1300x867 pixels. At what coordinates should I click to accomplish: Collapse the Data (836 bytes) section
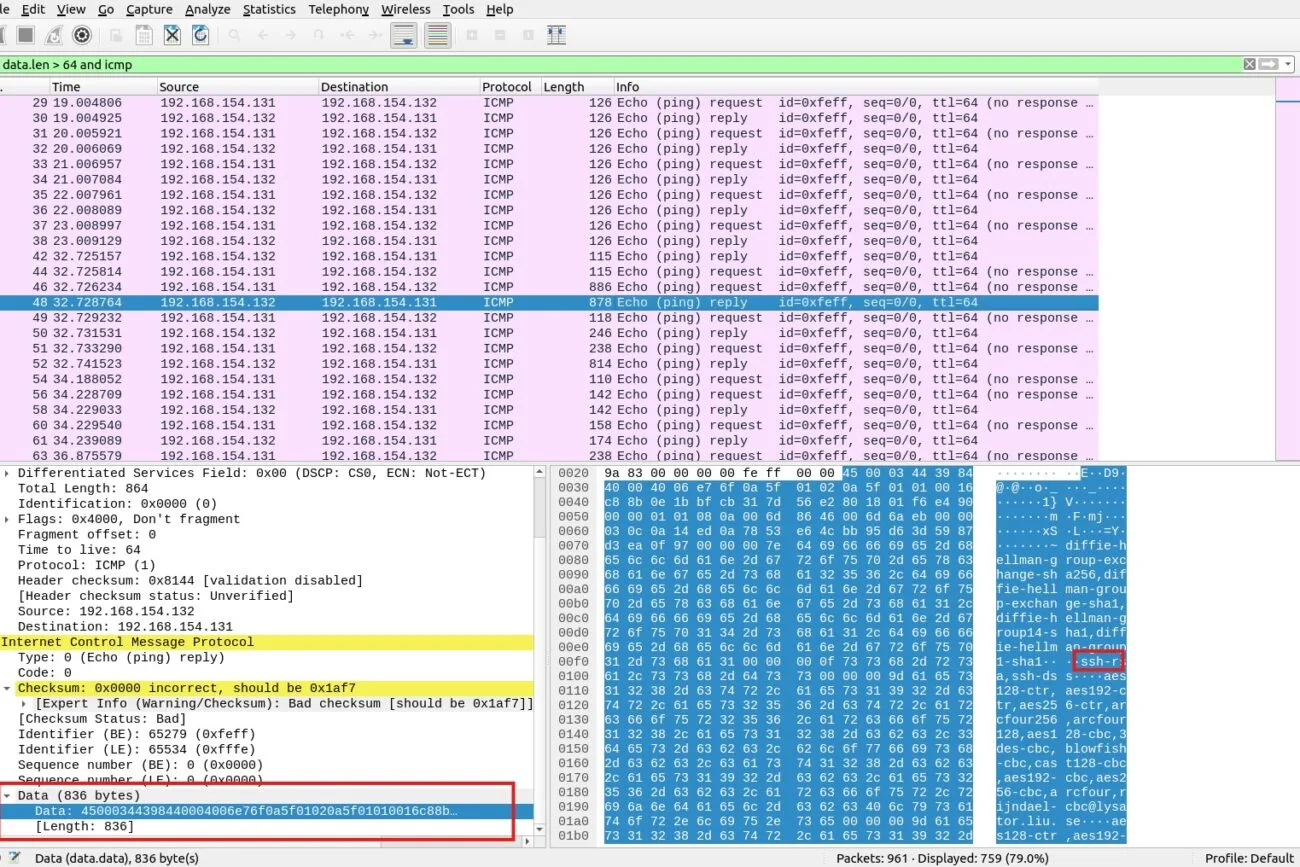click(8, 795)
